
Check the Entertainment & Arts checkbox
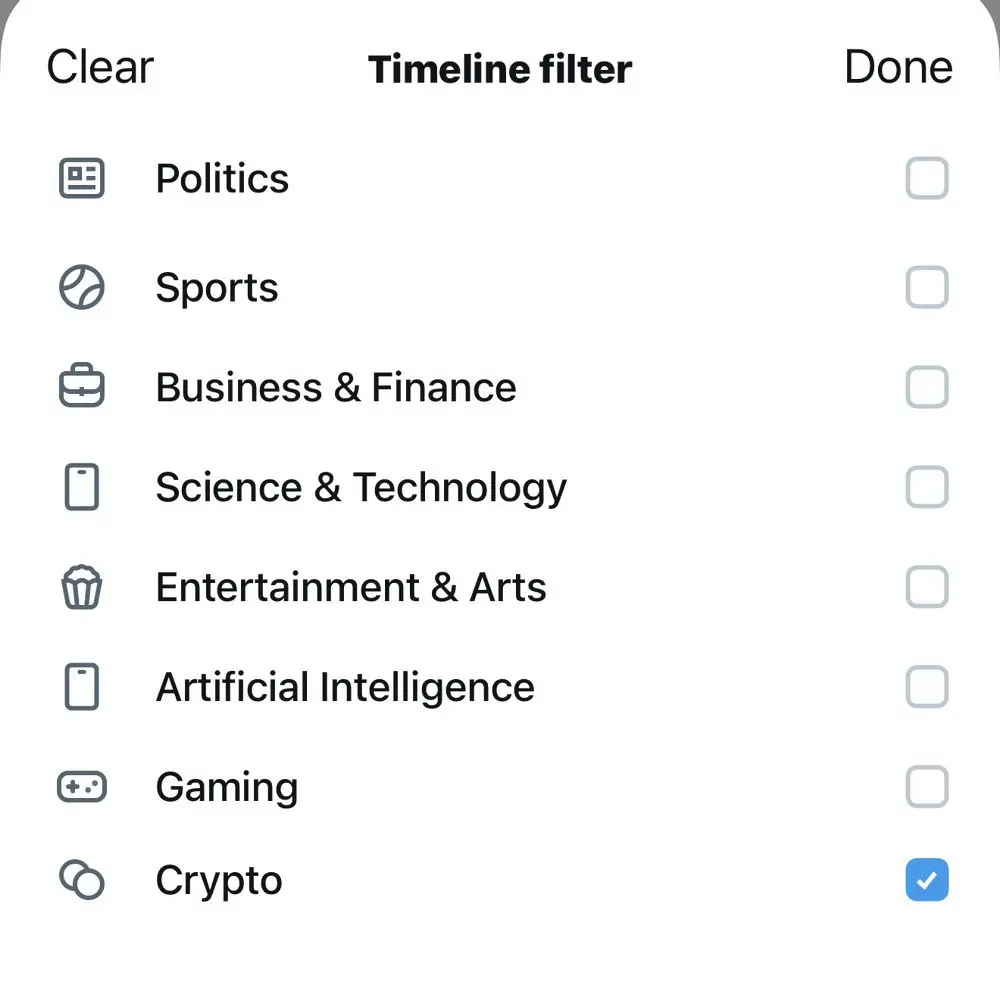point(926,588)
